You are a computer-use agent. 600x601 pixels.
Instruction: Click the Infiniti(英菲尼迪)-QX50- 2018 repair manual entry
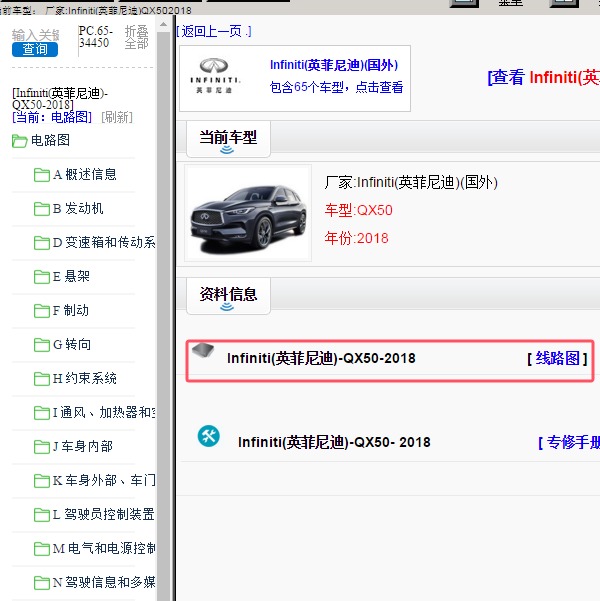[334, 442]
